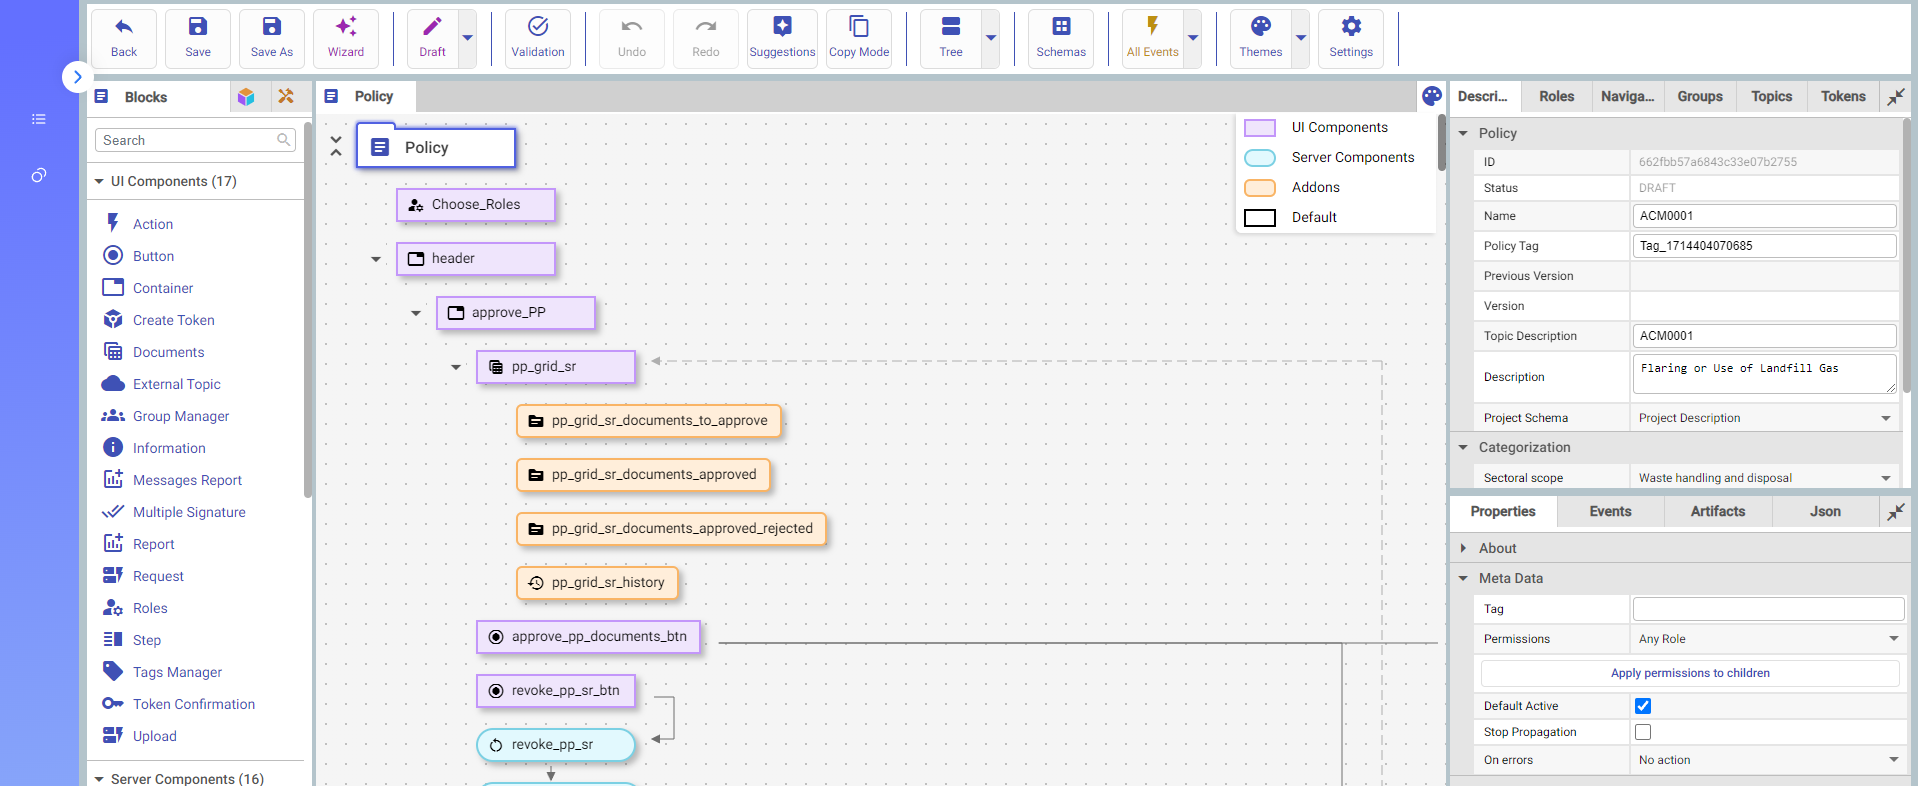
Task: Click the palette legend icon on canvas
Action: tap(1432, 96)
